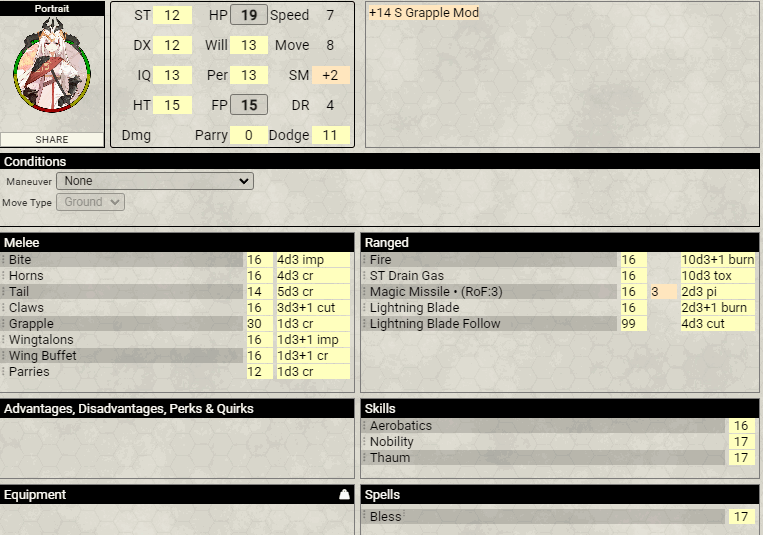This screenshot has width=763, height=535.
Task: Click the Equipment section header
Action: (x=177, y=495)
